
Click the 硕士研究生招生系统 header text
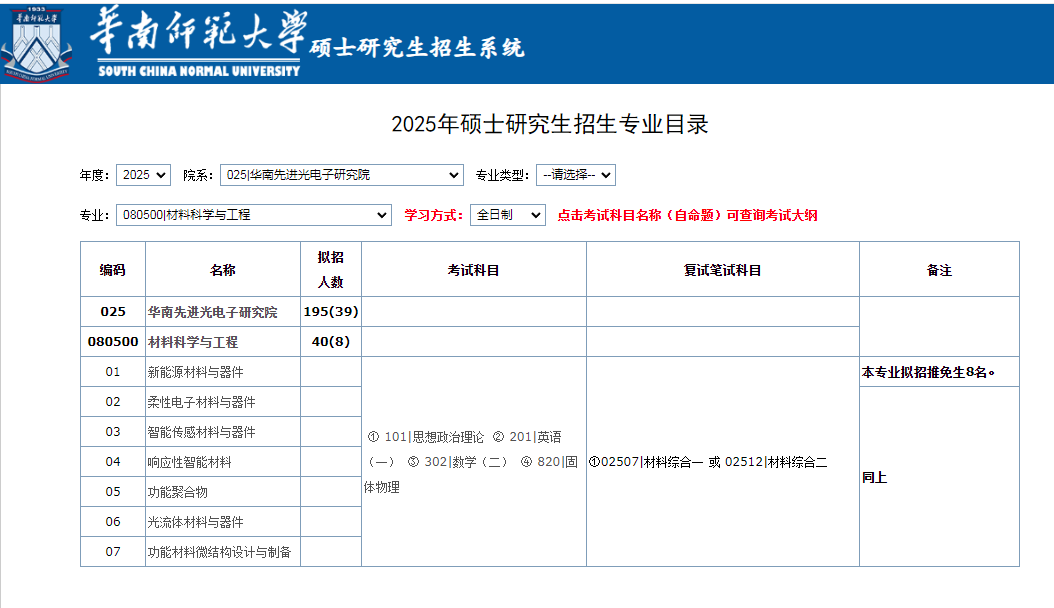click(417, 48)
